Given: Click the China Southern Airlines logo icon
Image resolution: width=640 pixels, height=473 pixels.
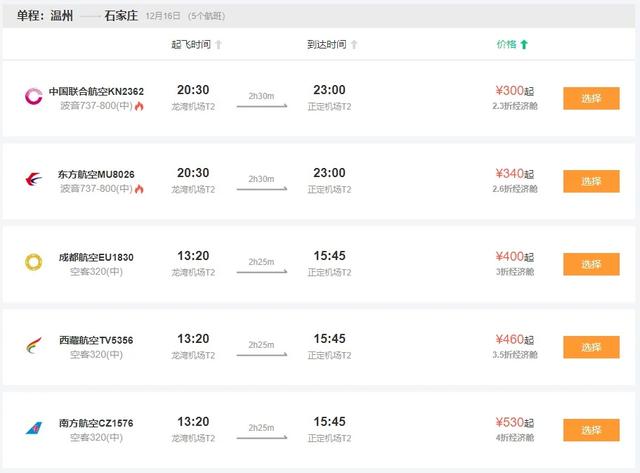Looking at the screenshot, I should 33,429.
